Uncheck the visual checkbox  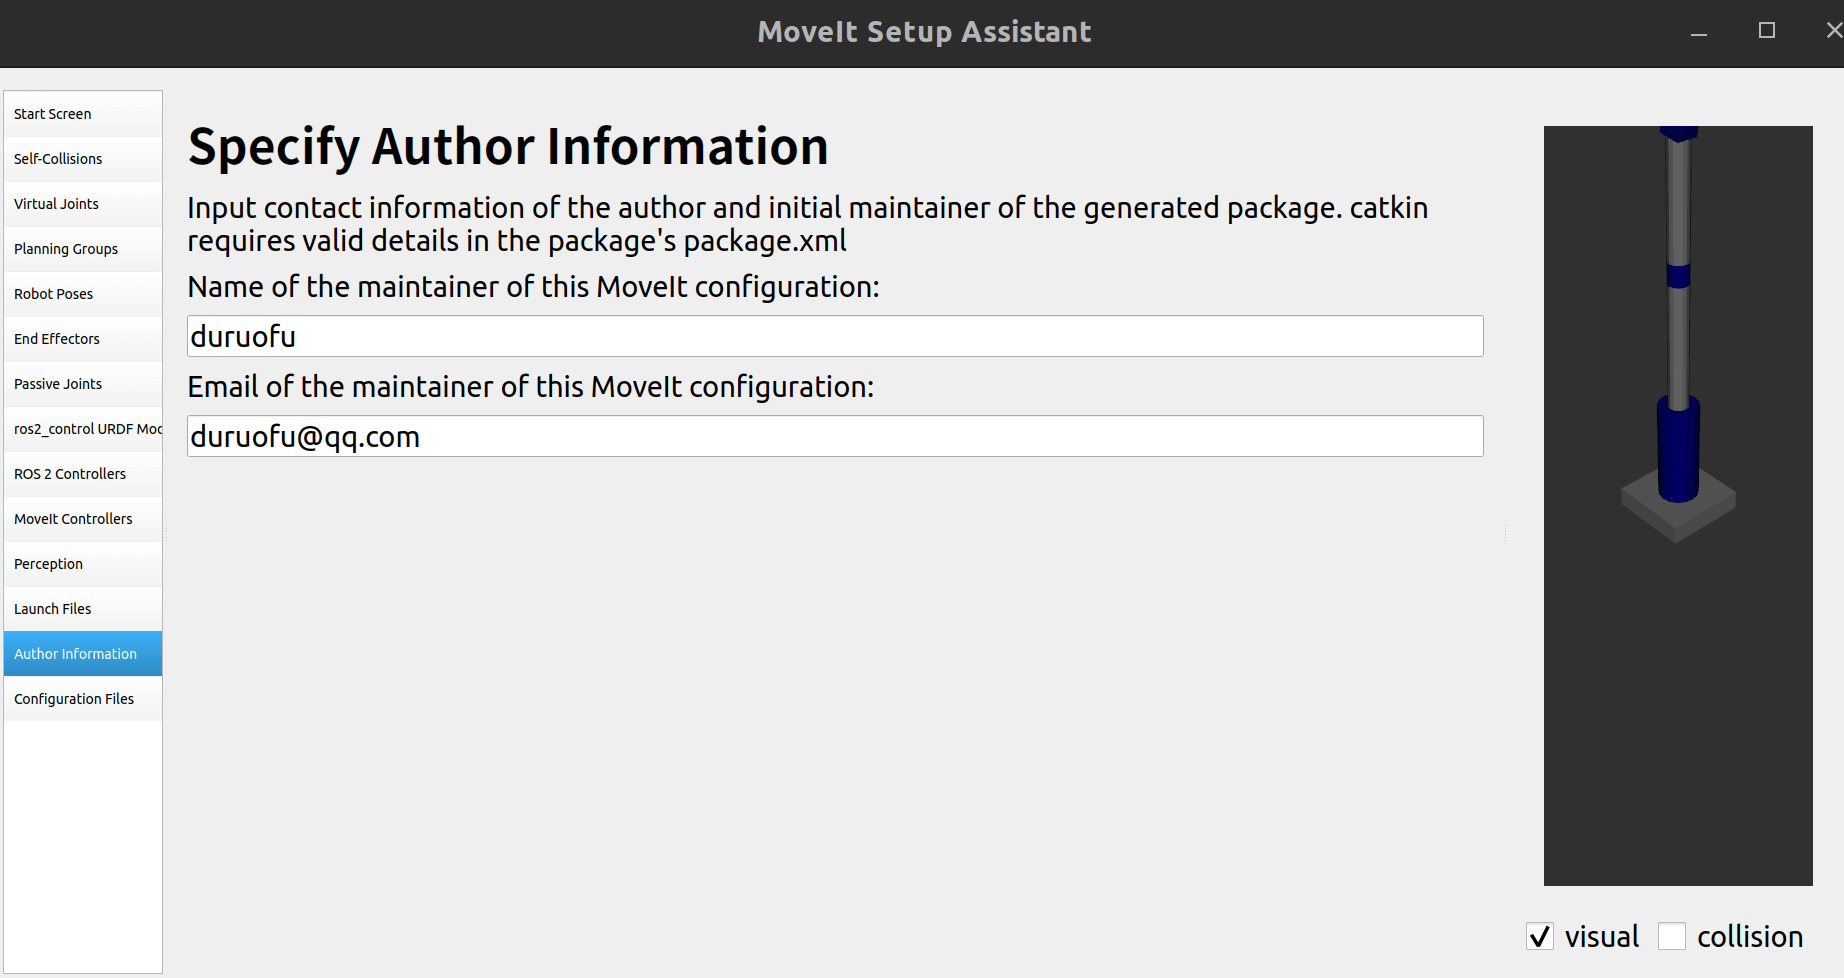click(1540, 937)
